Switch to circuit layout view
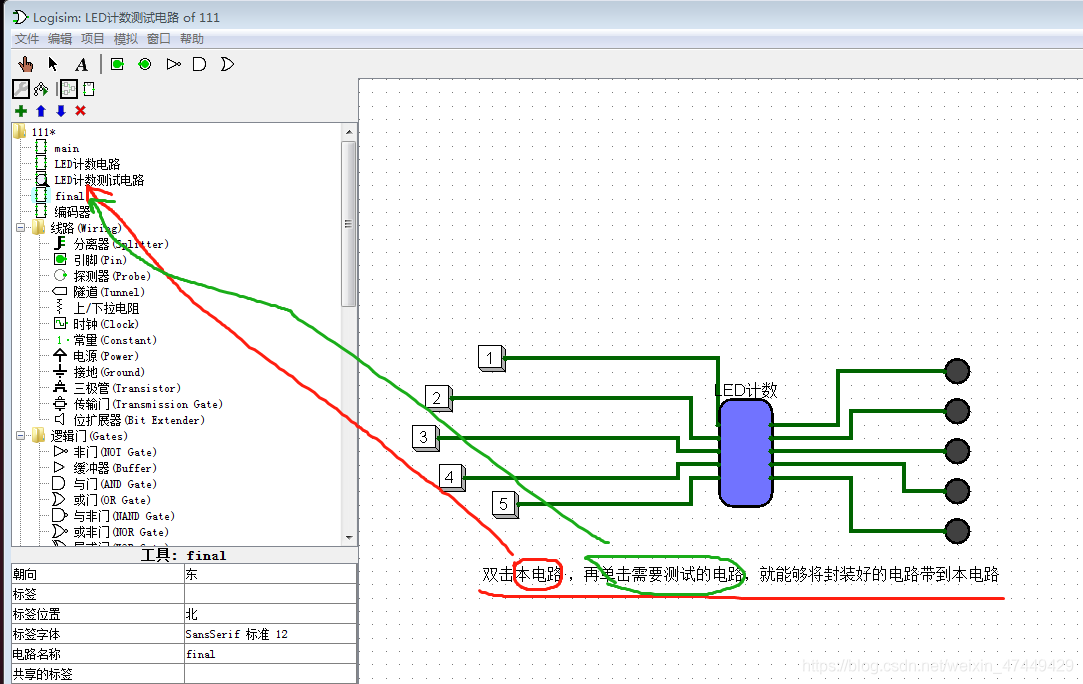This screenshot has width=1083, height=684. coord(68,88)
